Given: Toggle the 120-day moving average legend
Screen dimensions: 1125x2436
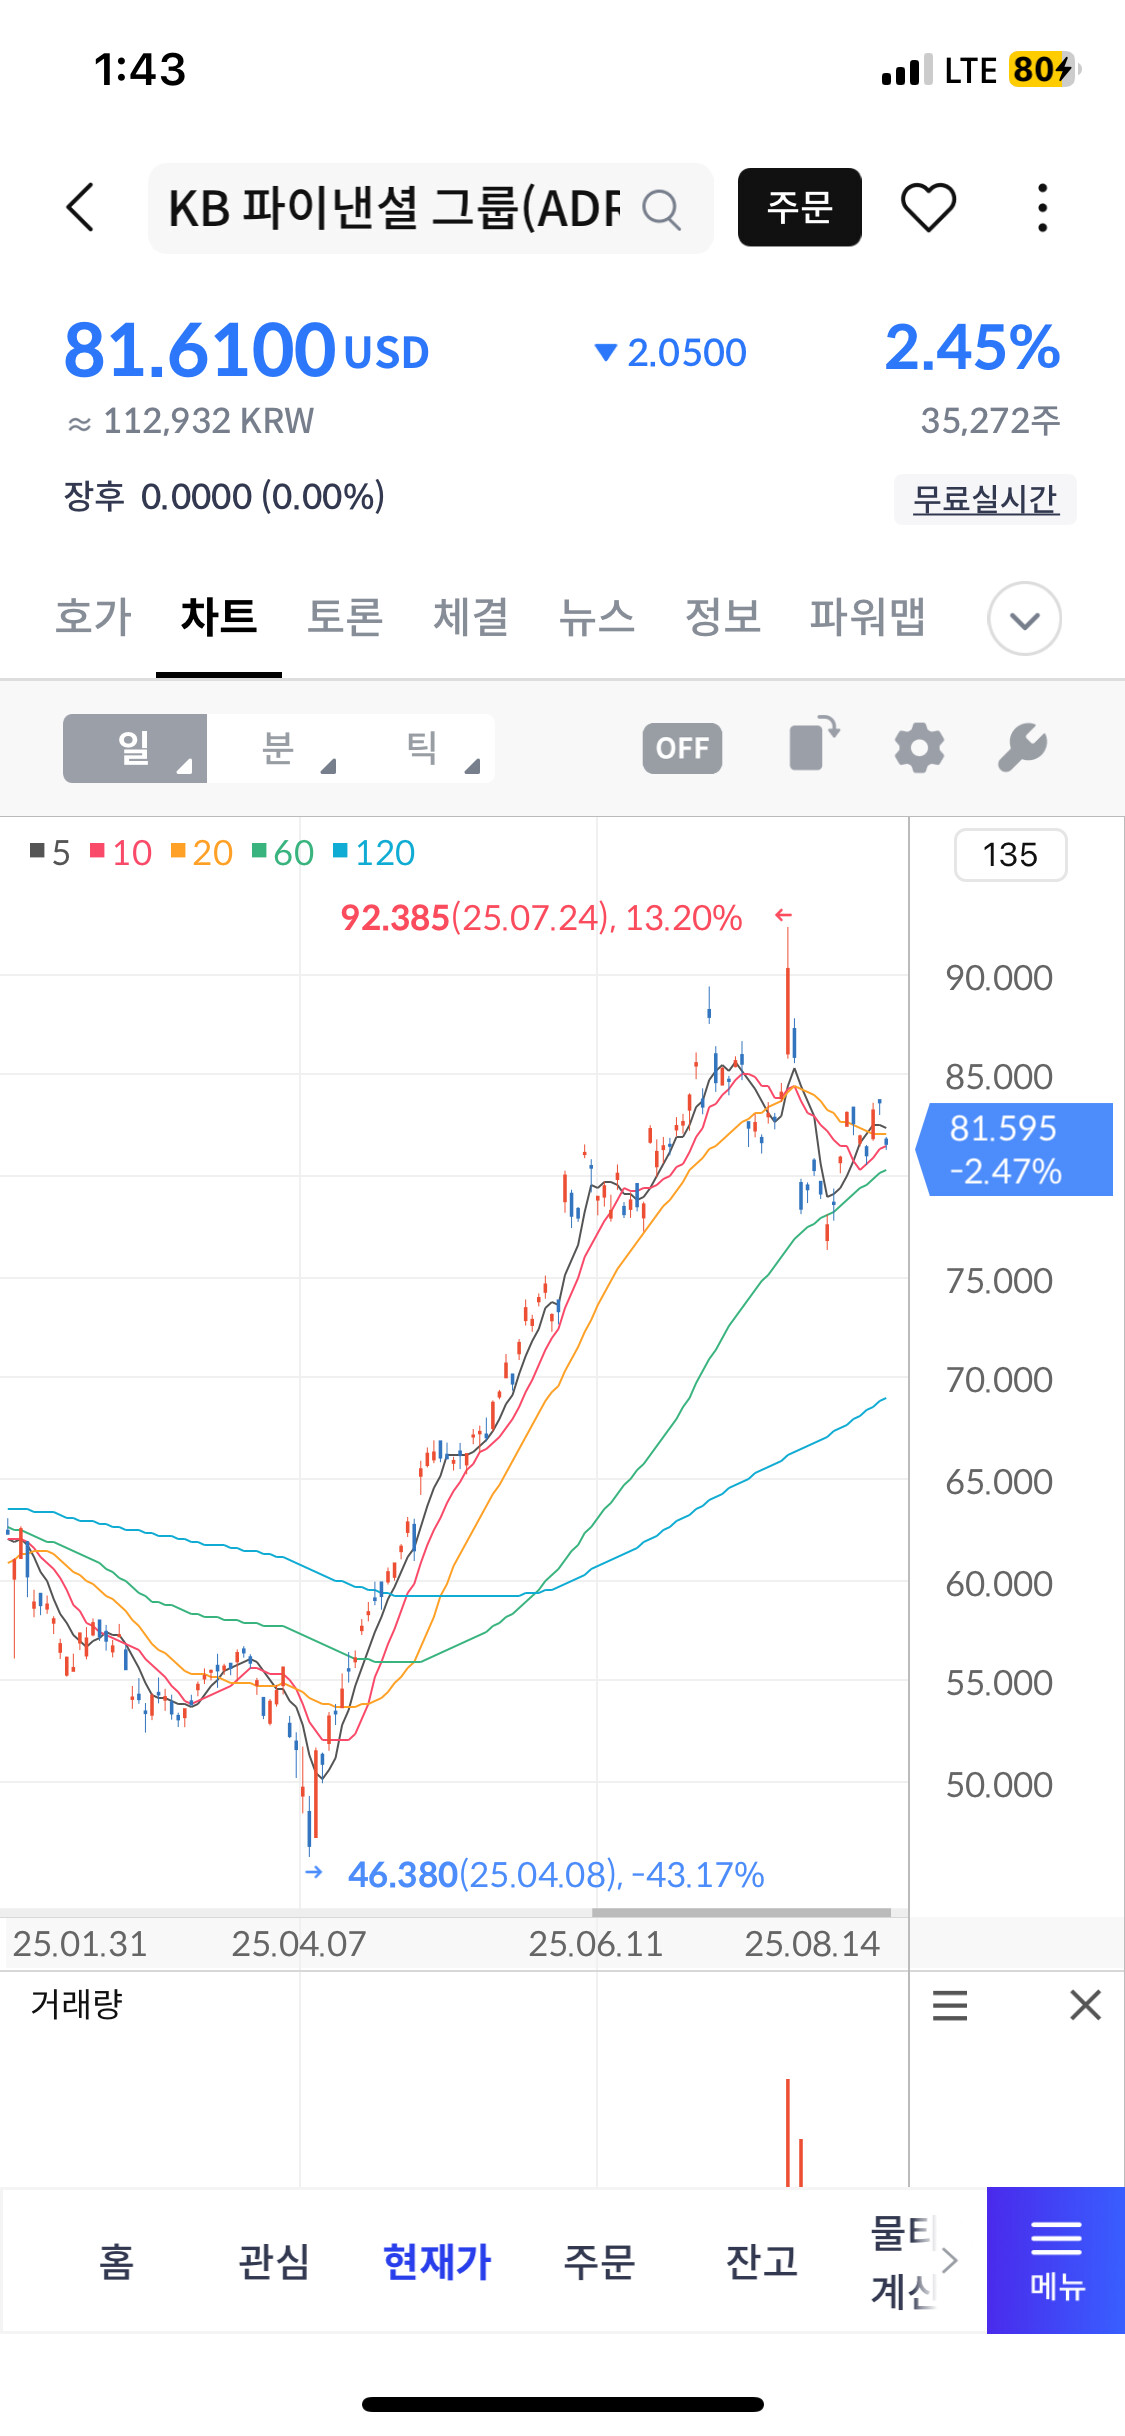Looking at the screenshot, I should point(374,853).
